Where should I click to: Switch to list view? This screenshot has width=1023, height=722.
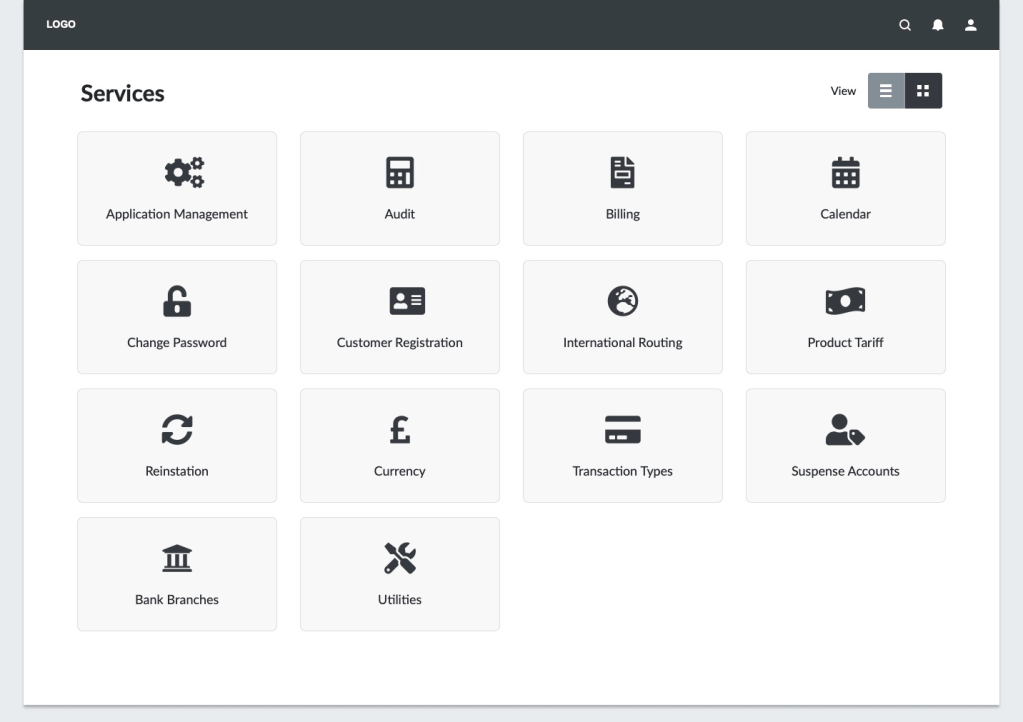point(886,91)
